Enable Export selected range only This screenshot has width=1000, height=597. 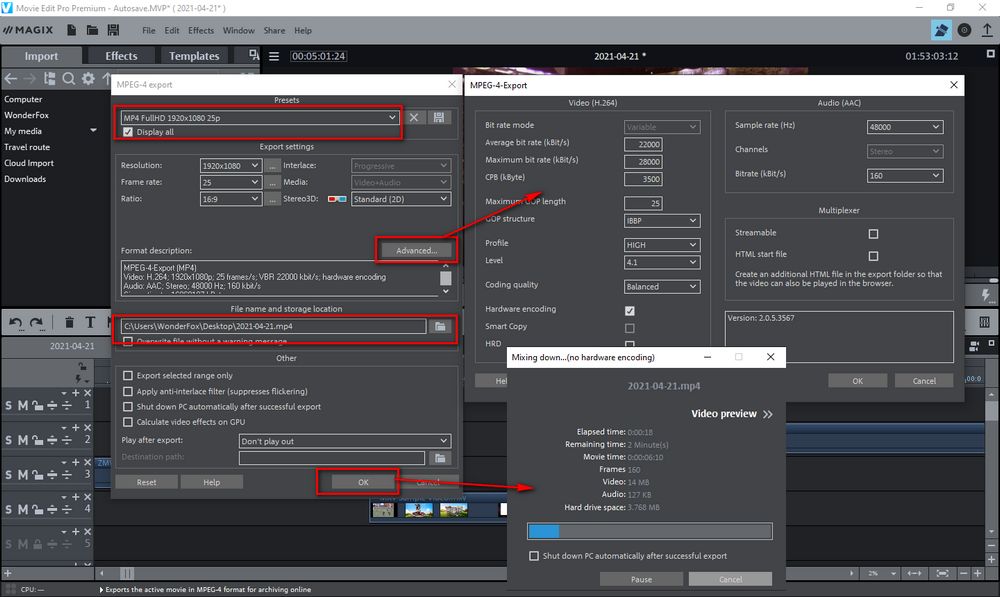[x=128, y=376]
